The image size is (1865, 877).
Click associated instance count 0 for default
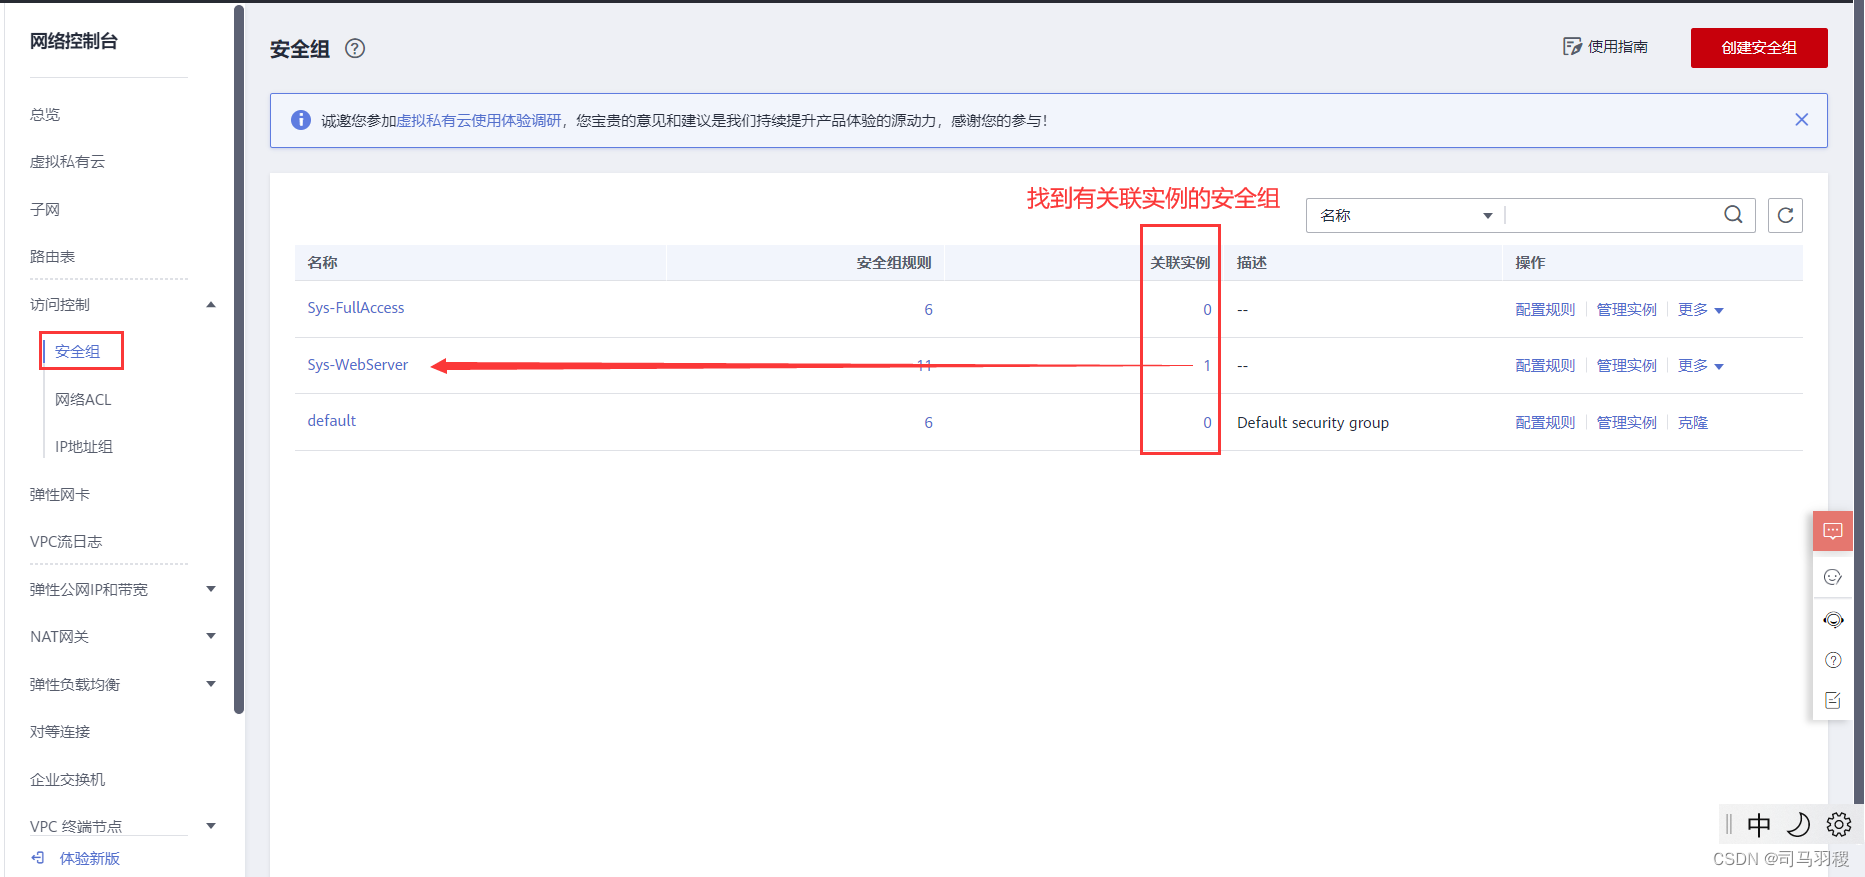pos(1207,423)
